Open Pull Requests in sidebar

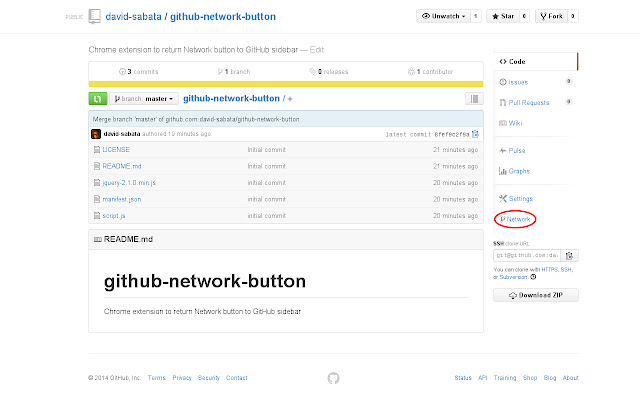pyautogui.click(x=529, y=102)
